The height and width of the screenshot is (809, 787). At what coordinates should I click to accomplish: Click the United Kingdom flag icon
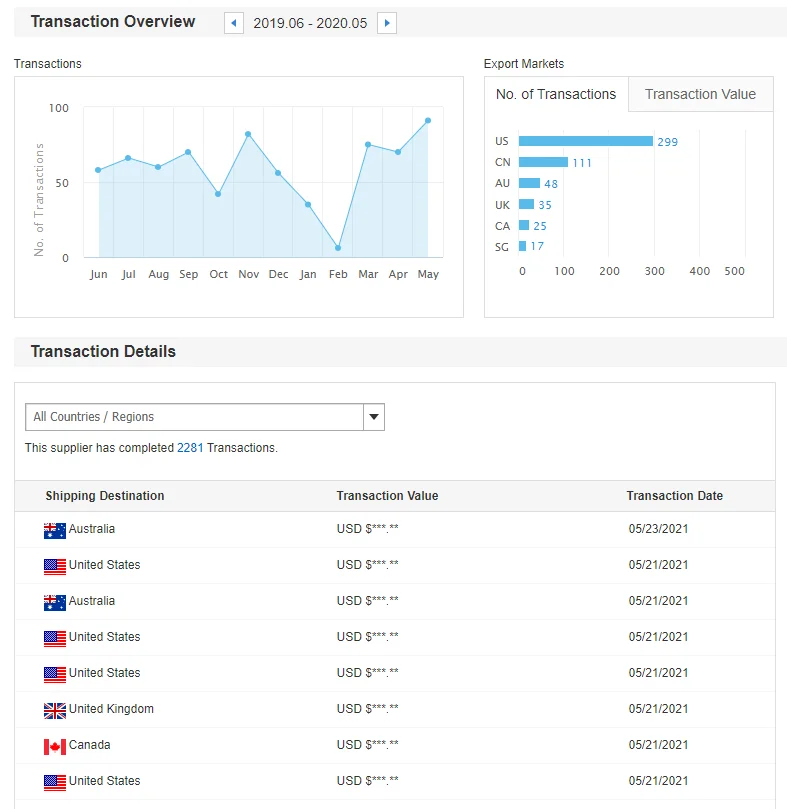point(55,710)
